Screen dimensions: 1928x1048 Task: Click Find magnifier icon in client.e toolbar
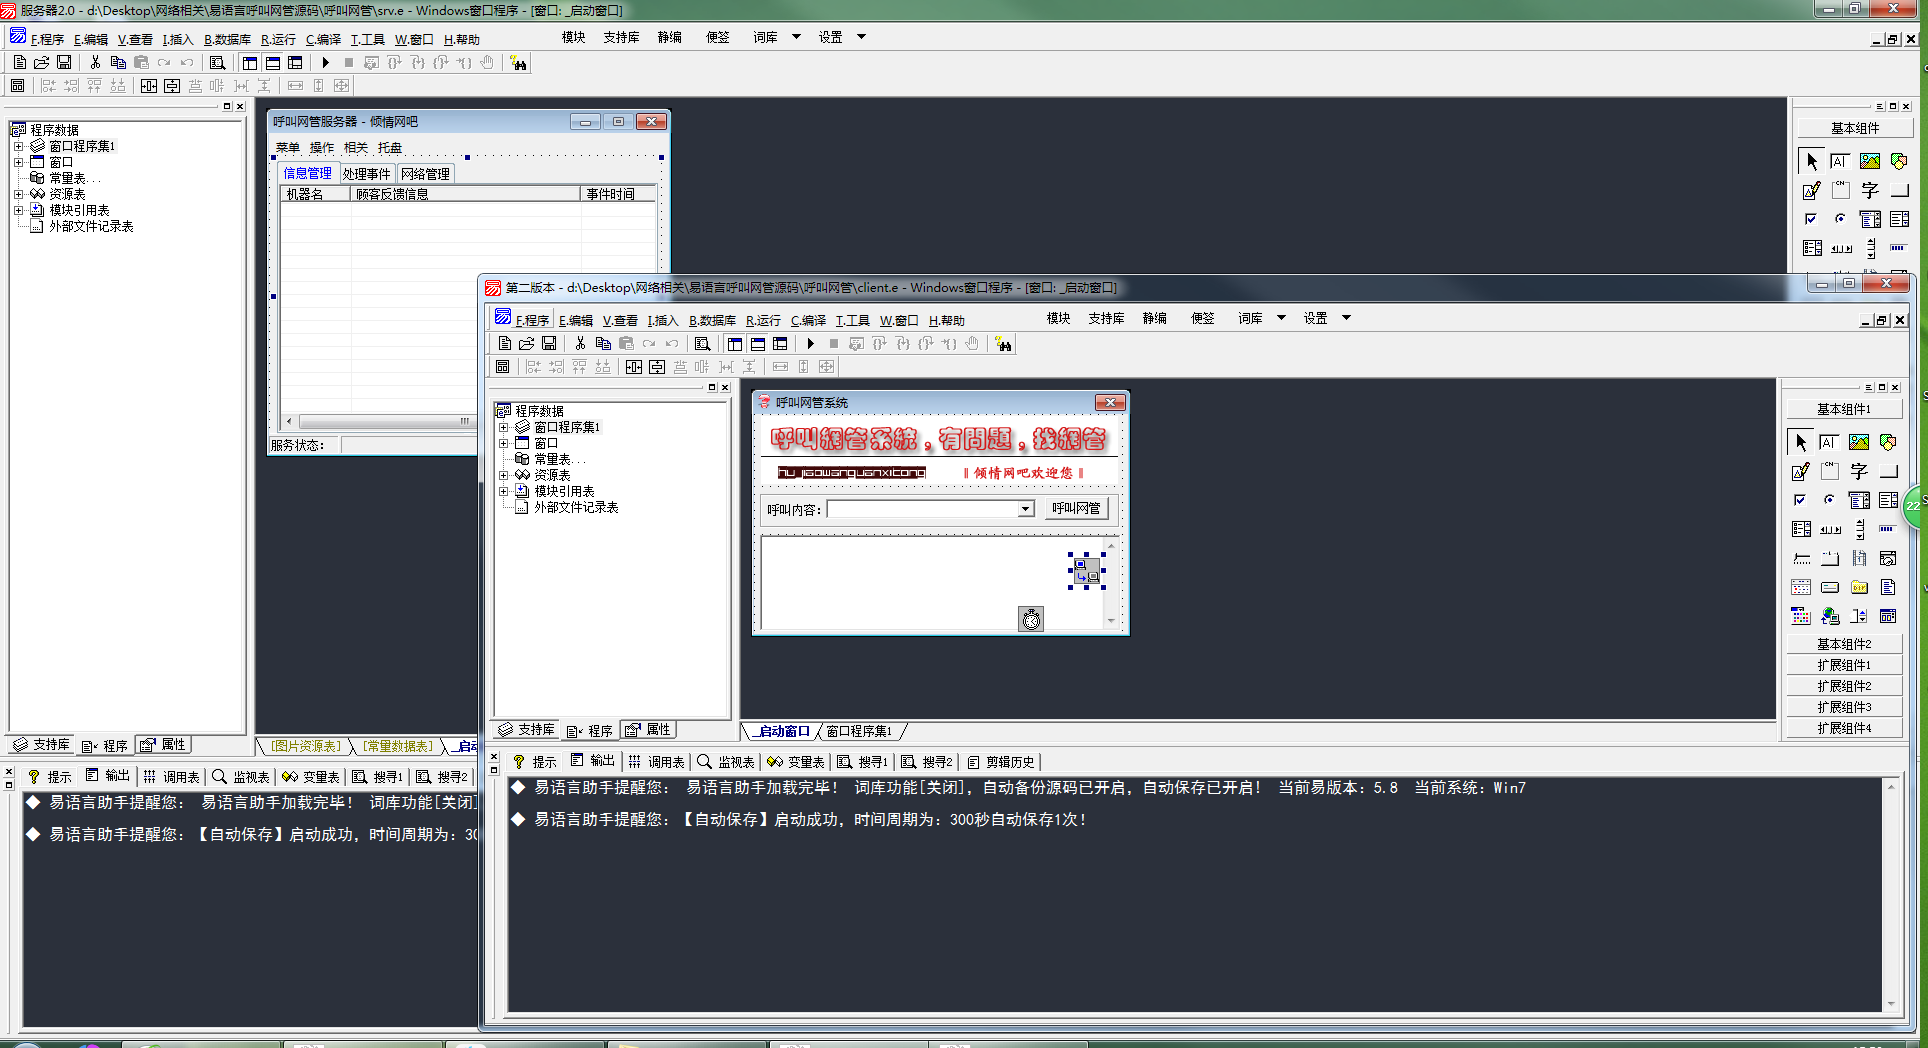coord(702,344)
